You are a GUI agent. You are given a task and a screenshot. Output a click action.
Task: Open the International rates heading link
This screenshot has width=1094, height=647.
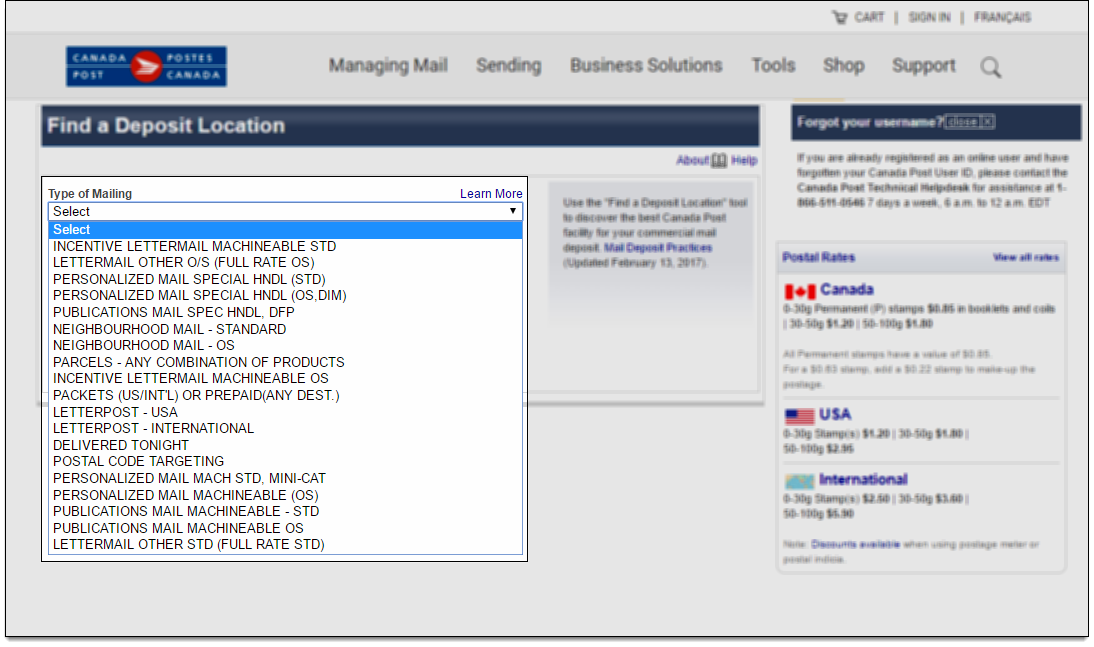pos(863,479)
